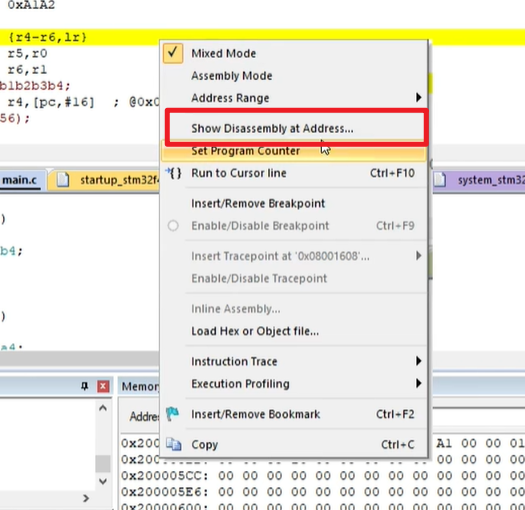This screenshot has height=510, width=525.
Task: Select Insert/Remove Breakpoint
Action: (x=258, y=203)
